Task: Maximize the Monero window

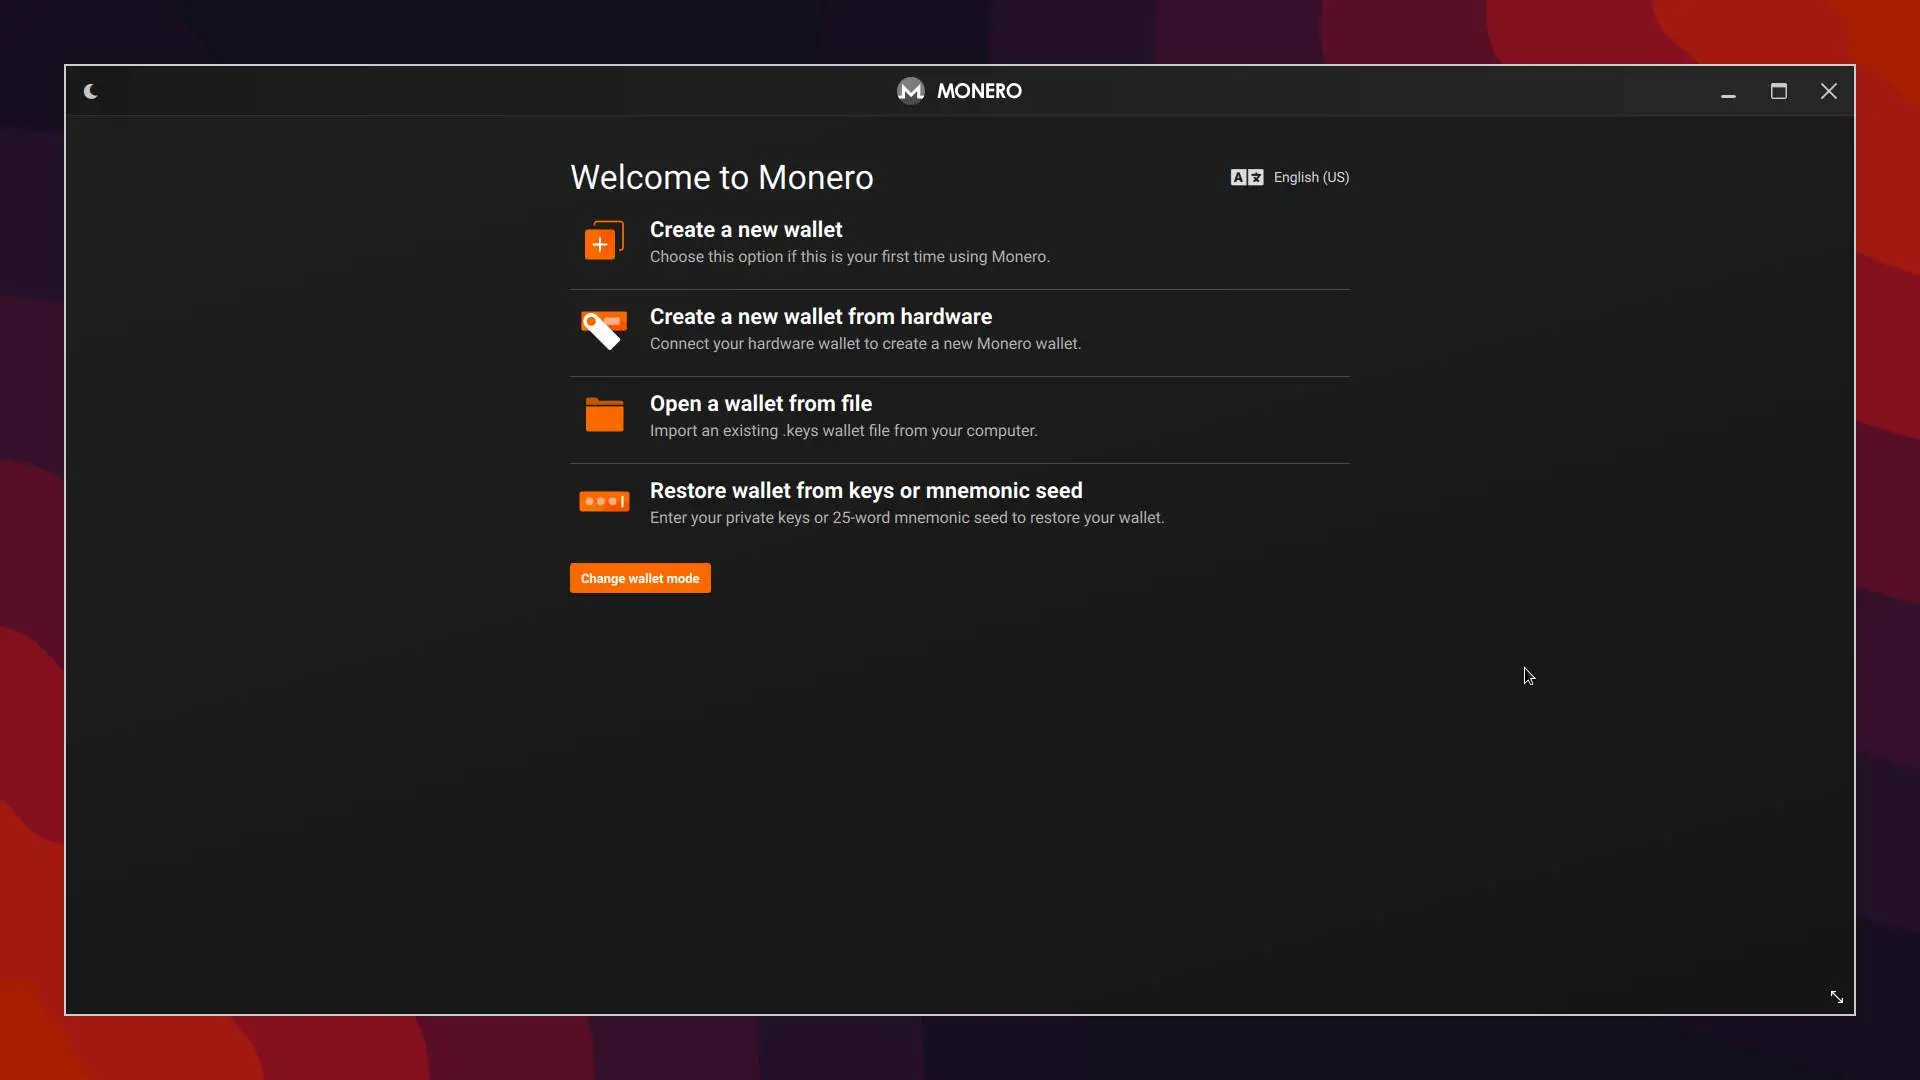Action: (1779, 91)
